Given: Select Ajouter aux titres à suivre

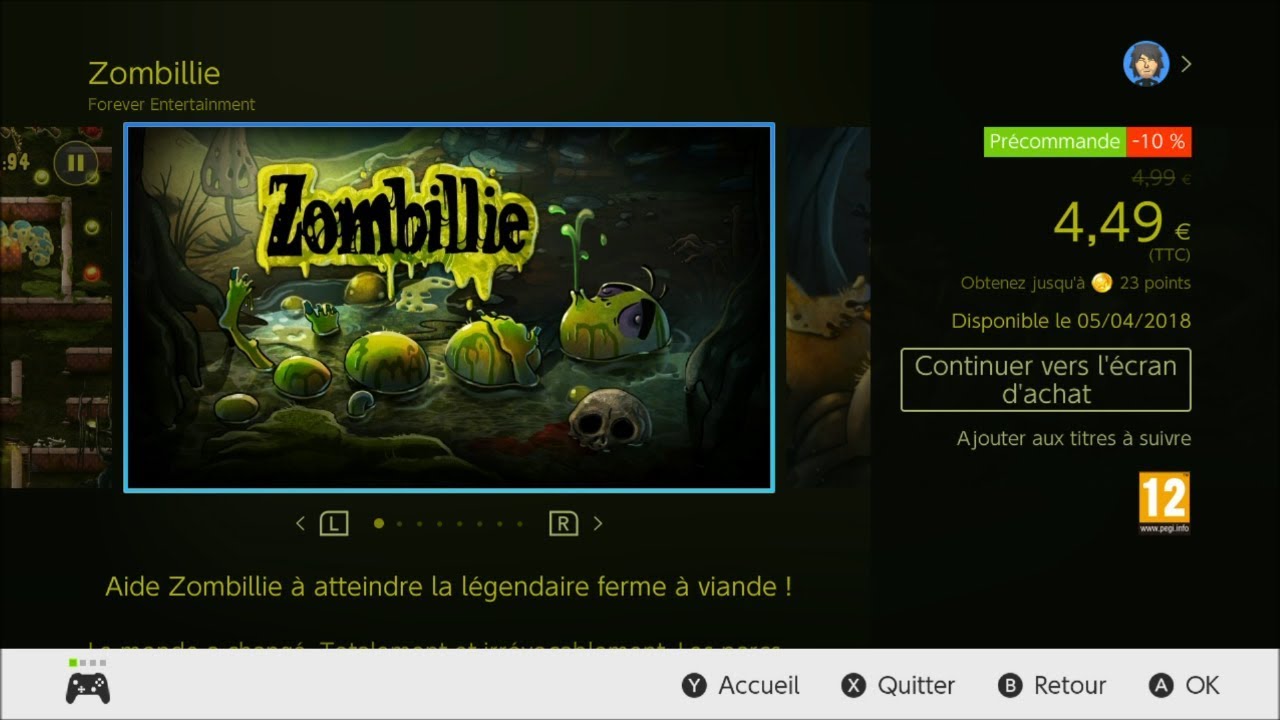Looking at the screenshot, I should [x=1074, y=438].
